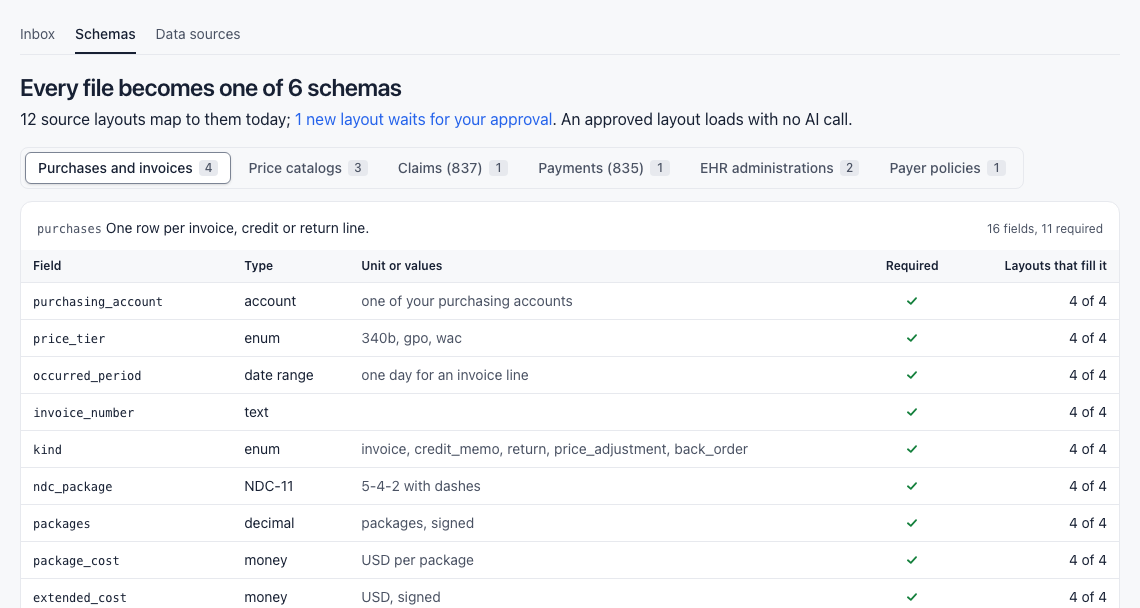Viewport: 1140px width, 608px height.
Task: Click required checkmark for extended_cost
Action: 912,598
